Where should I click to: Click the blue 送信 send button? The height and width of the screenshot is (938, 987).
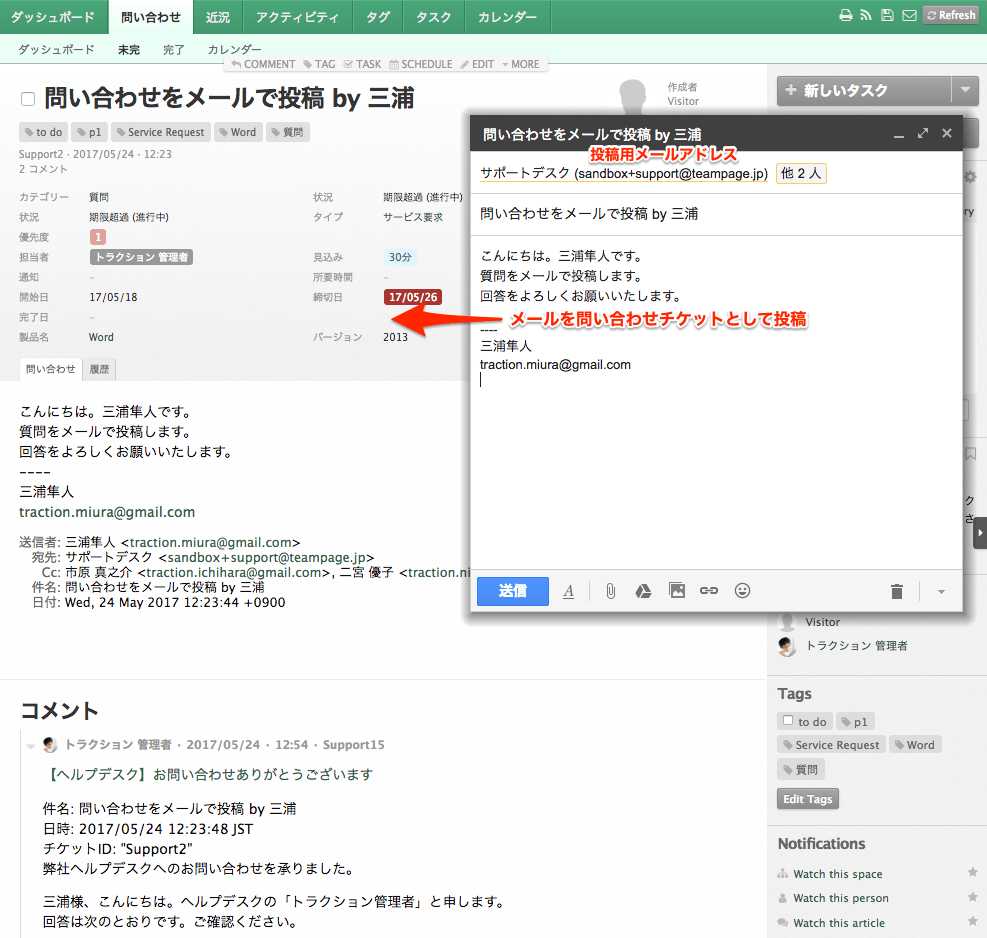(x=513, y=591)
